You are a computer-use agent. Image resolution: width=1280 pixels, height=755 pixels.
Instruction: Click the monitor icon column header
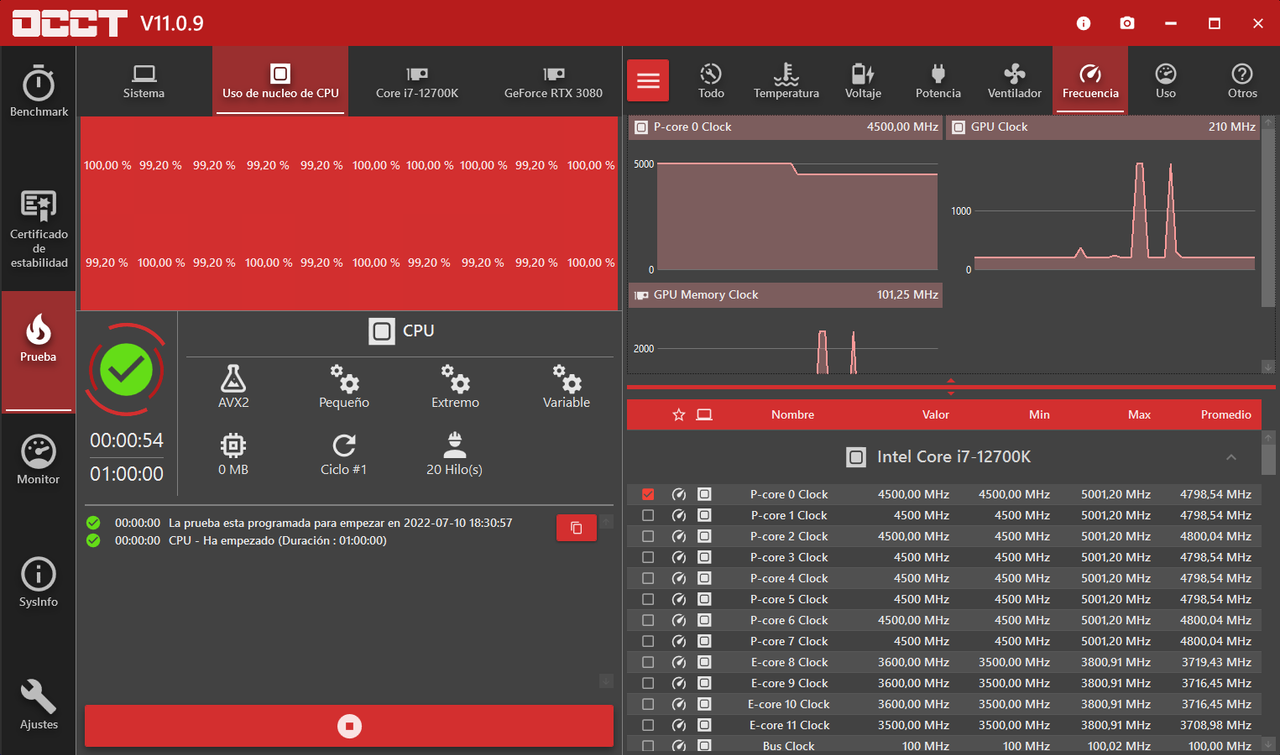coord(704,414)
